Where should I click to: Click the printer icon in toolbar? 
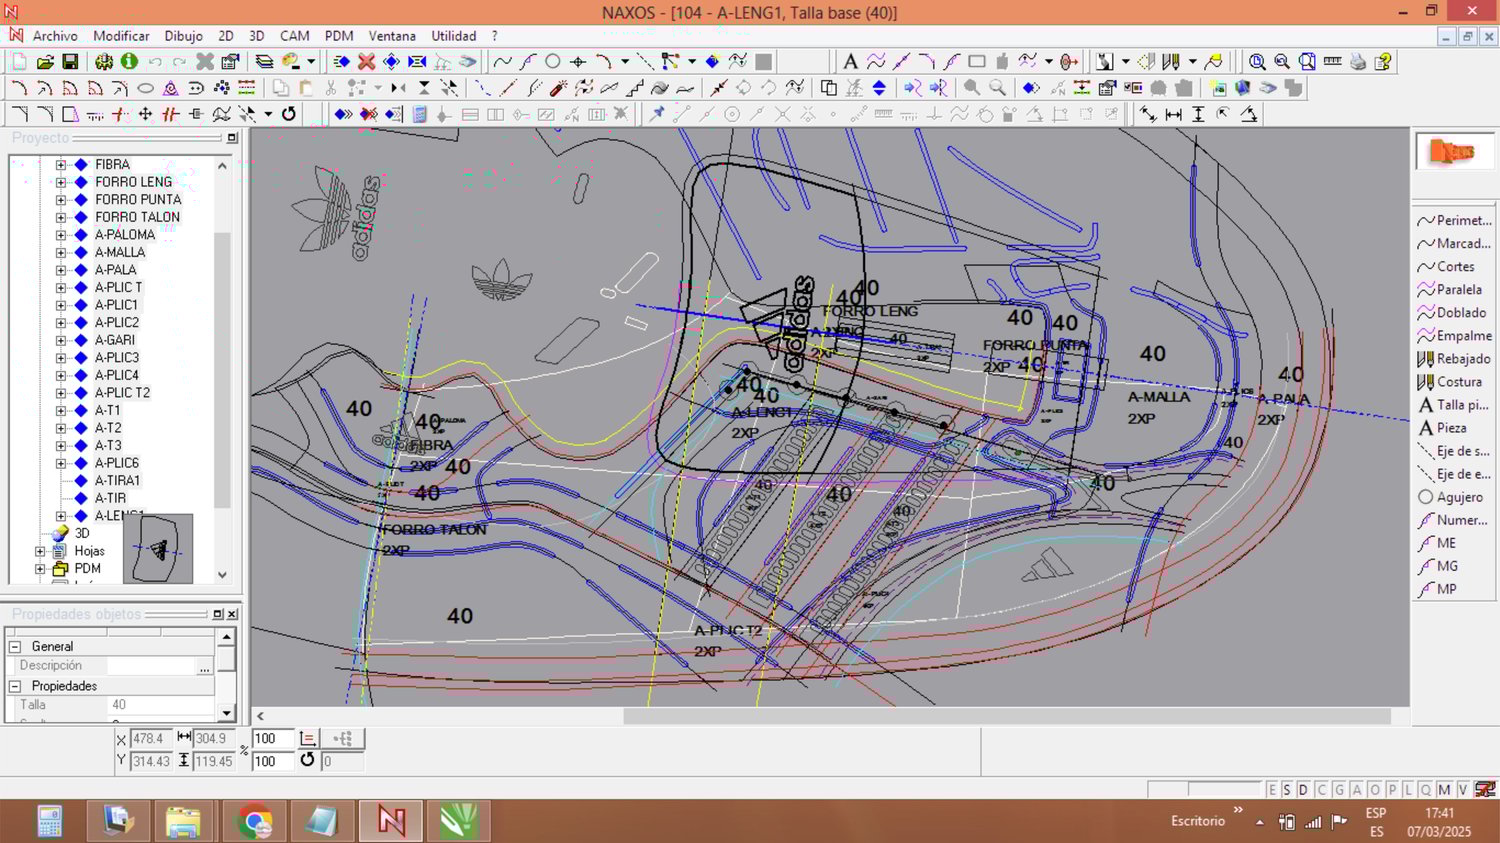tap(1357, 62)
